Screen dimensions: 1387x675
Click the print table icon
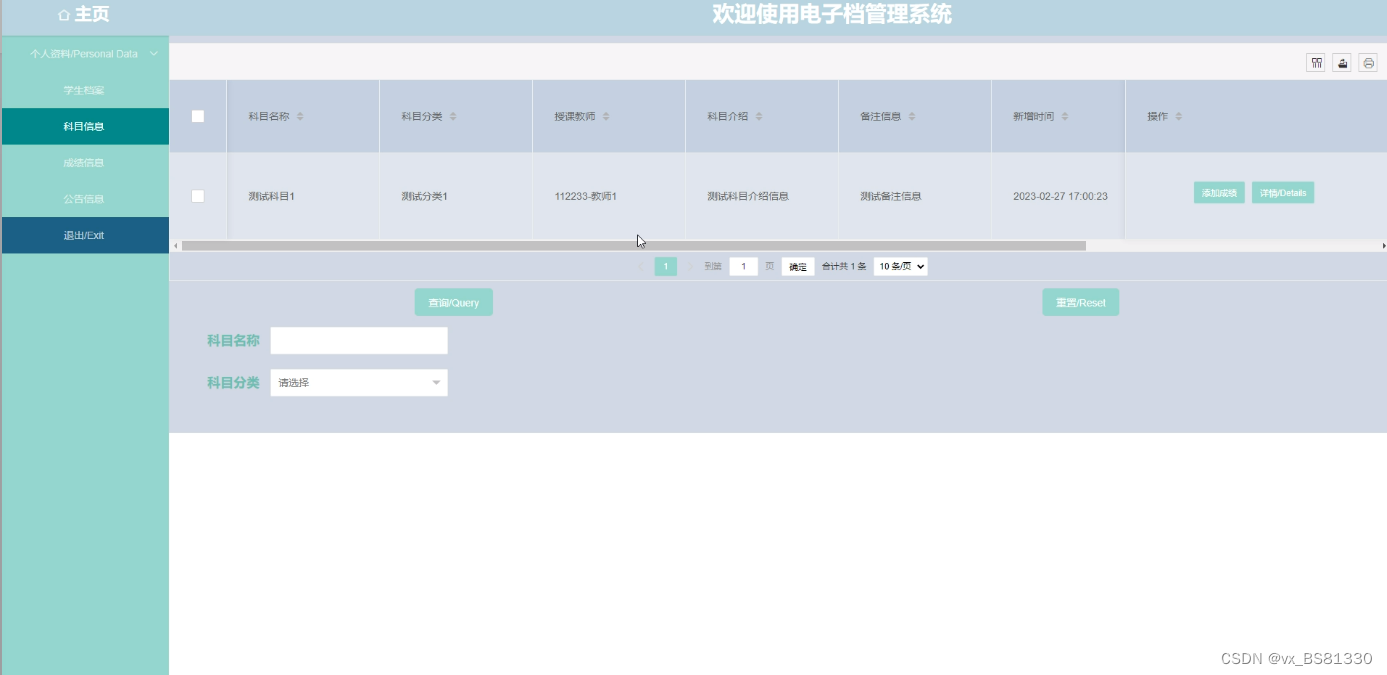1368,63
